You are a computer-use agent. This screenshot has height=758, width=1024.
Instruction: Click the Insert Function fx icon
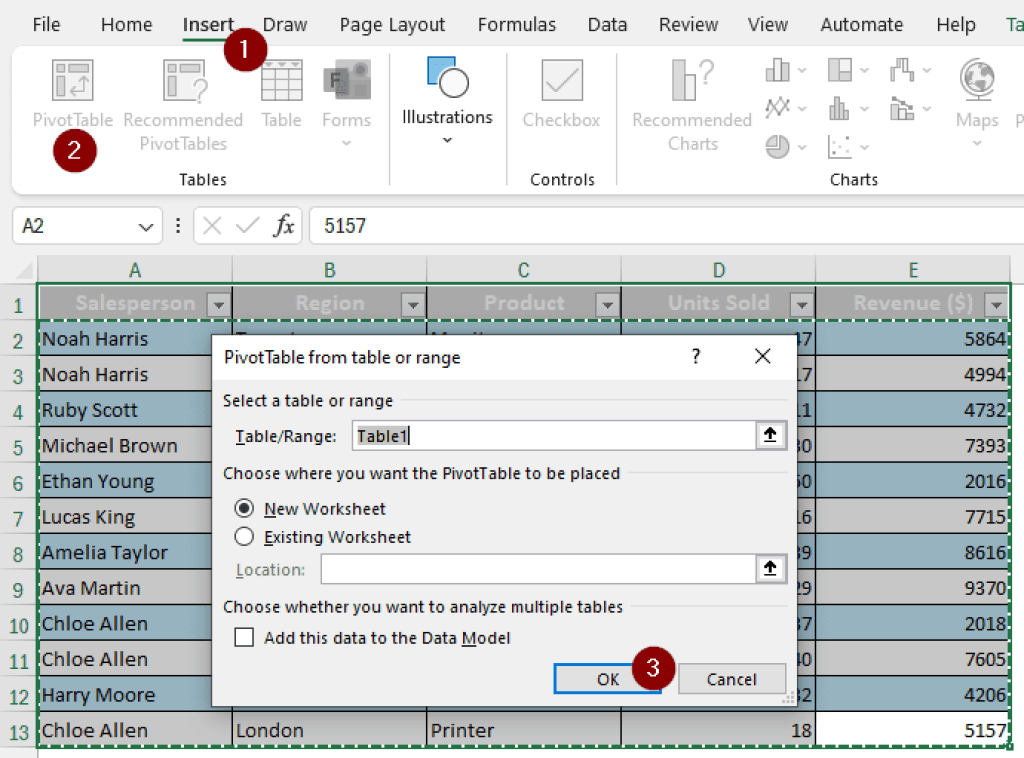click(x=284, y=225)
